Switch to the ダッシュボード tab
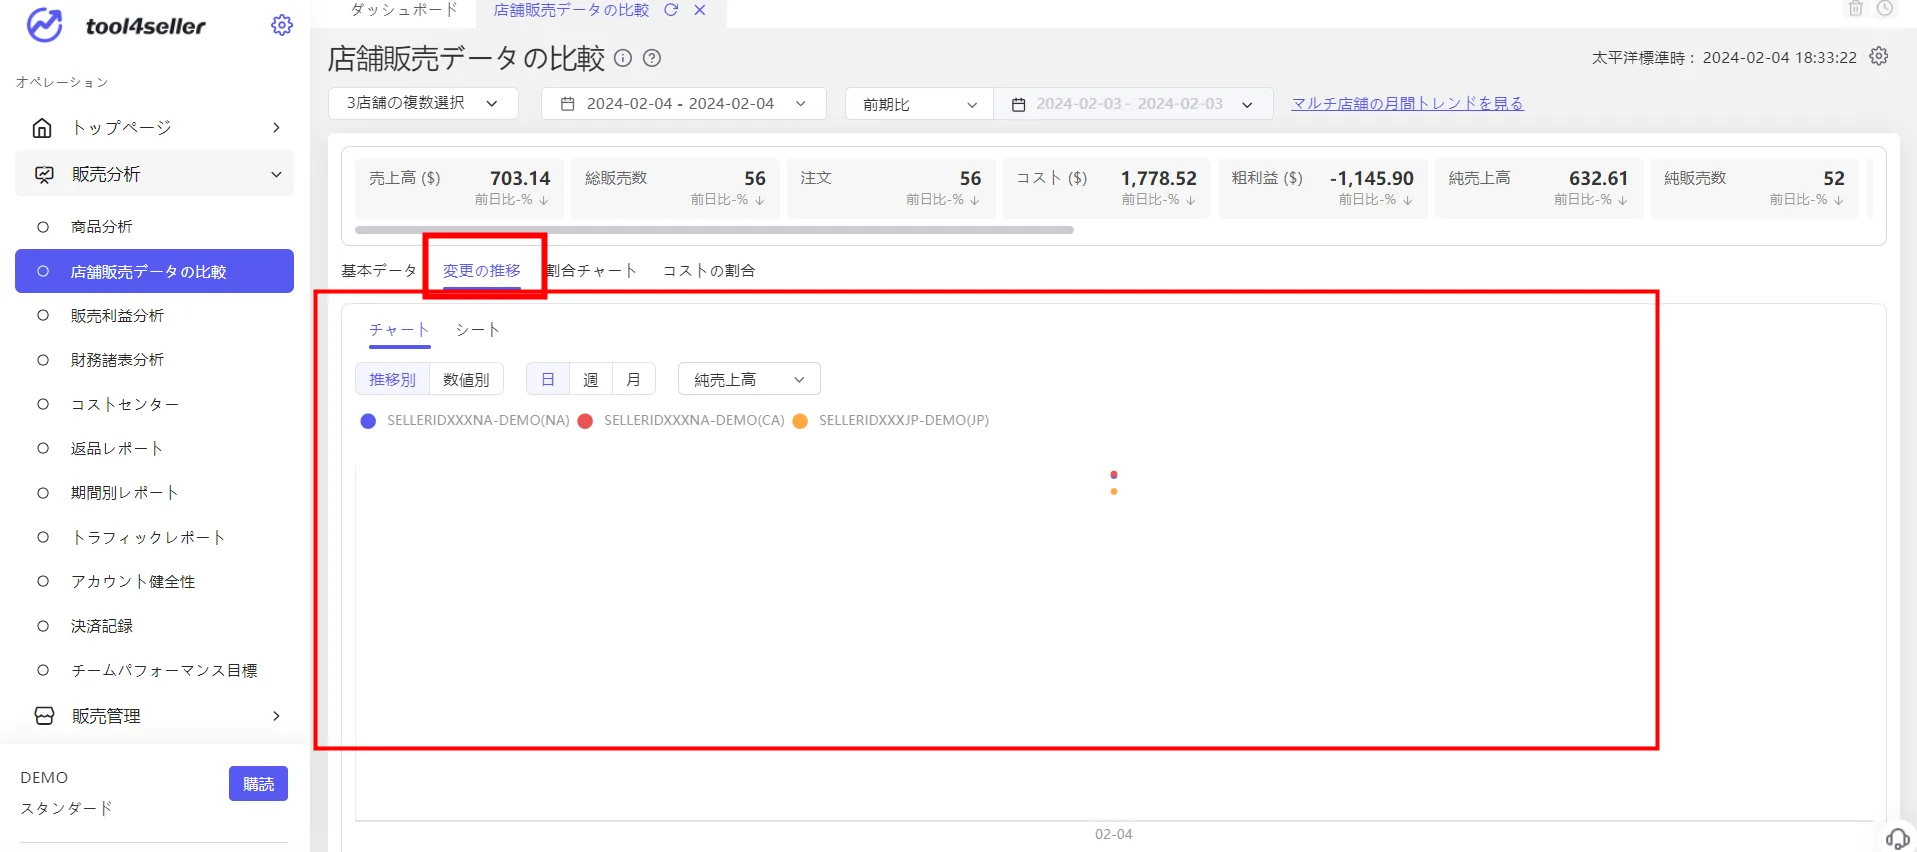This screenshot has width=1917, height=852. tap(404, 10)
